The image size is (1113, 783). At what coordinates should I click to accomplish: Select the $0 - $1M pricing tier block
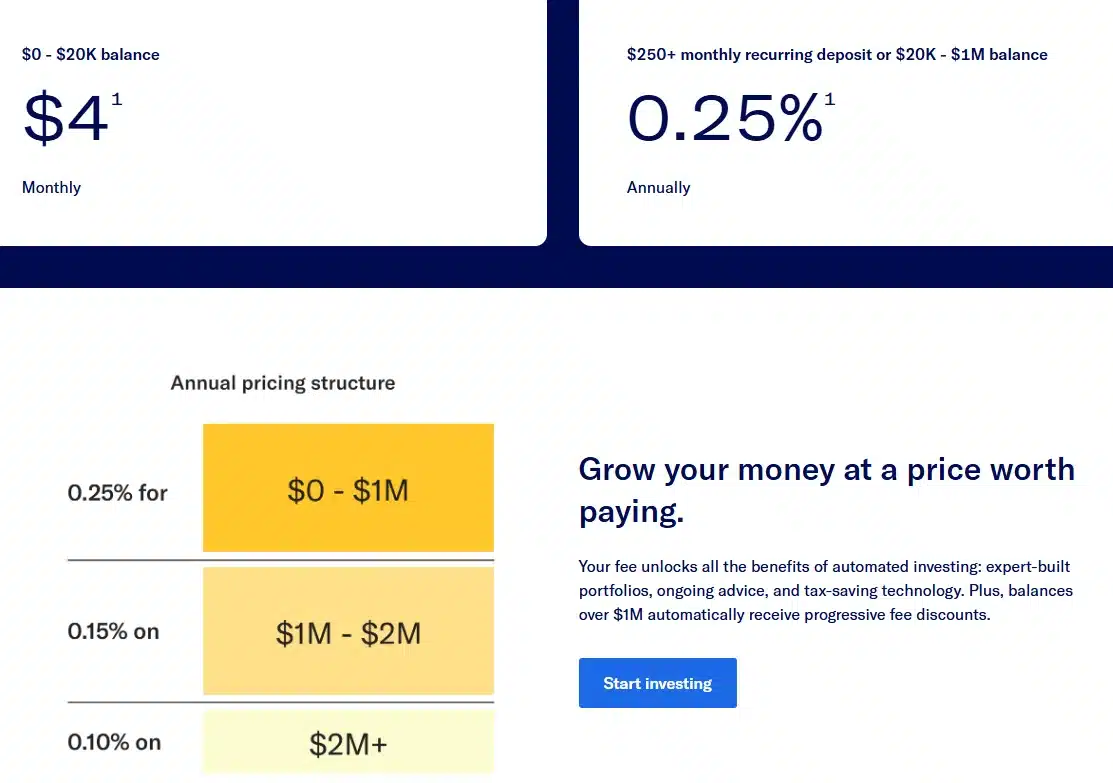(348, 488)
